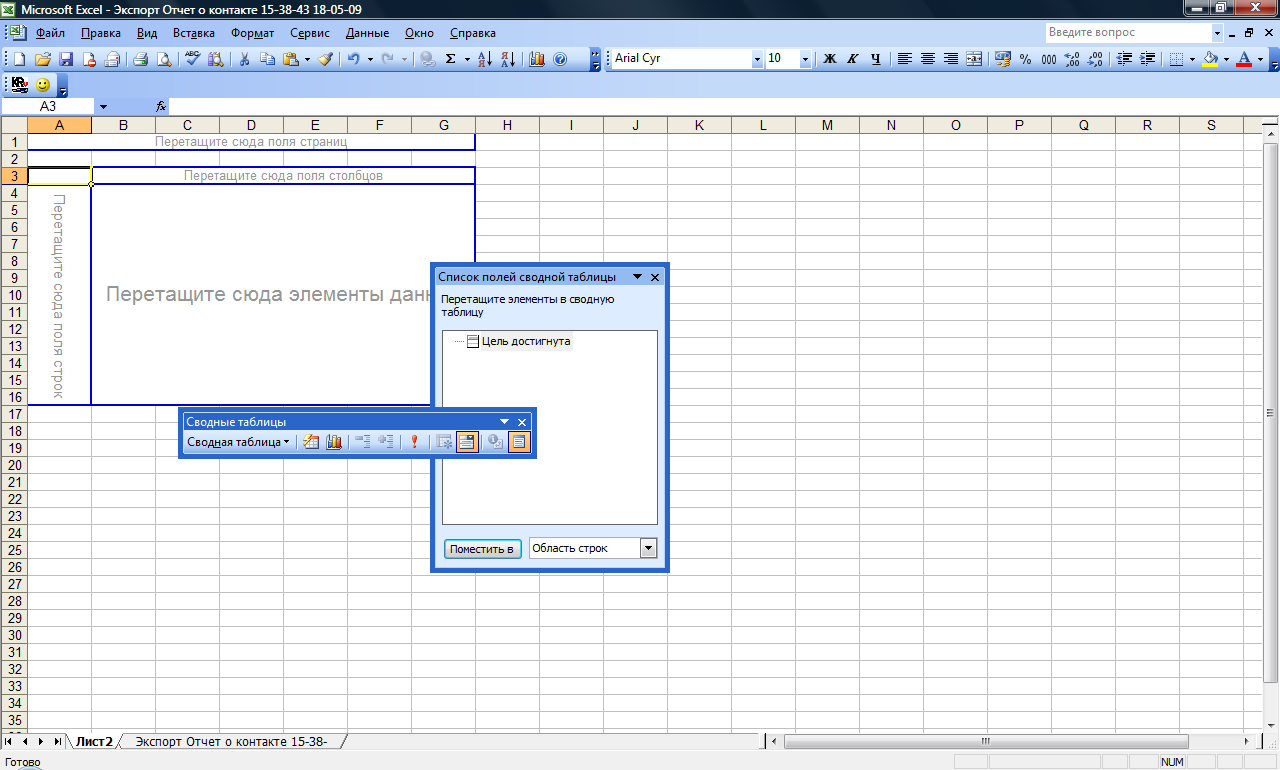The height and width of the screenshot is (770, 1280).
Task: Toggle italic К formatting
Action: pyautogui.click(x=853, y=59)
